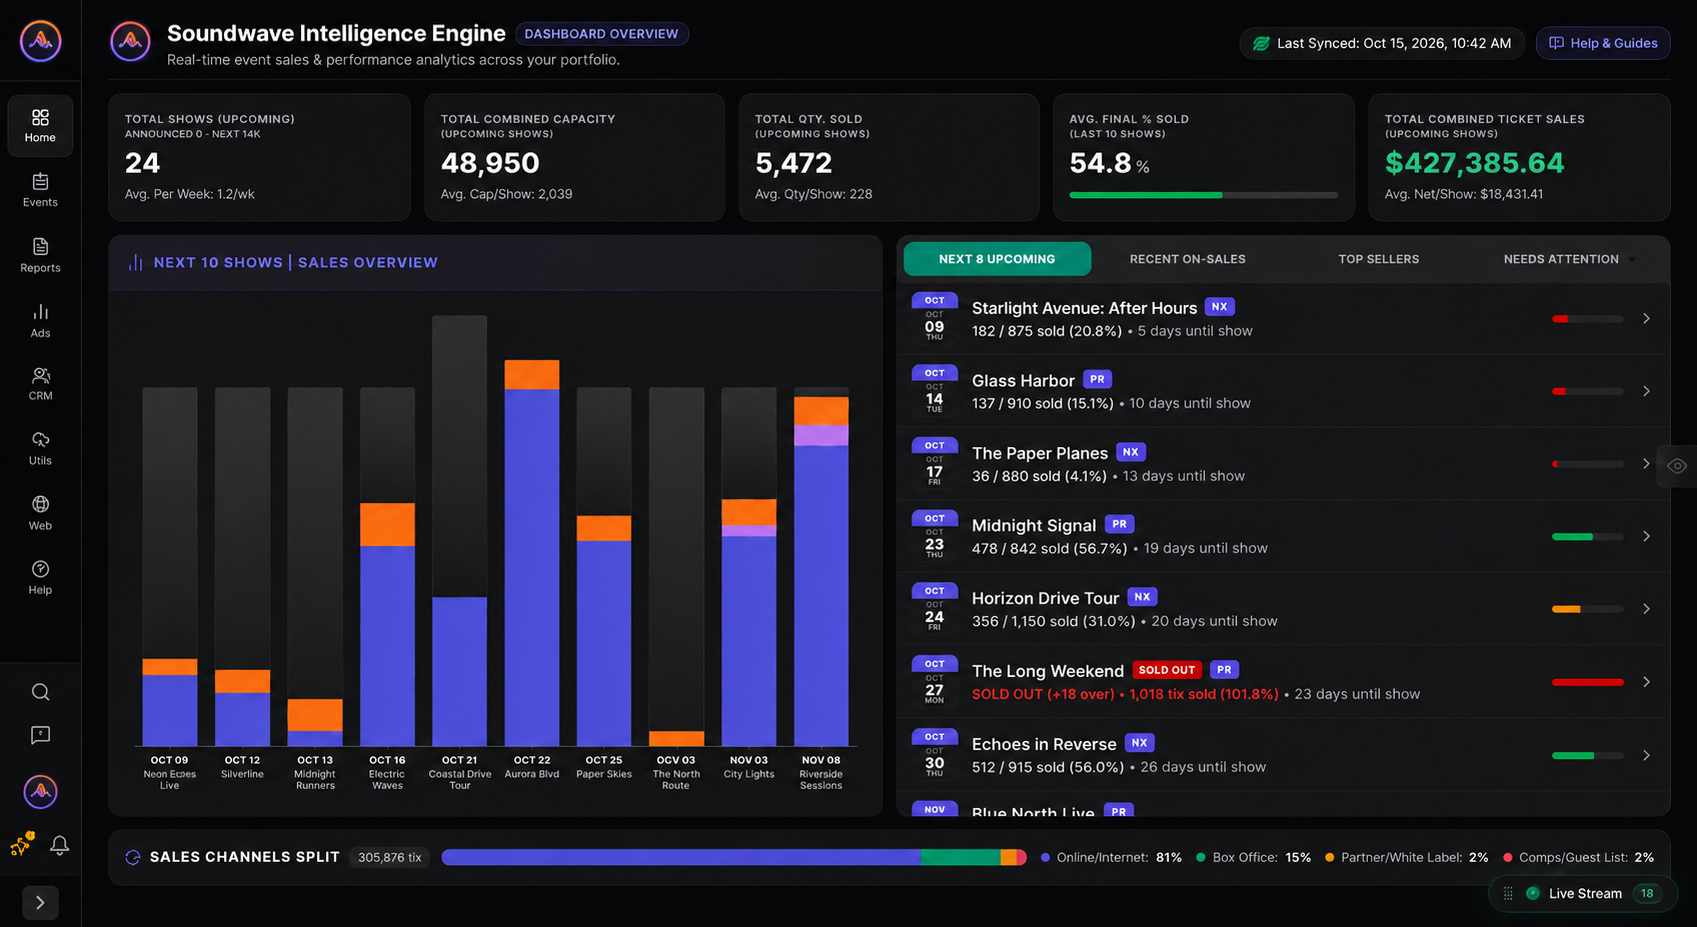Open the Needs Attention dropdown arrow
1697x927 pixels.
point(1632,260)
